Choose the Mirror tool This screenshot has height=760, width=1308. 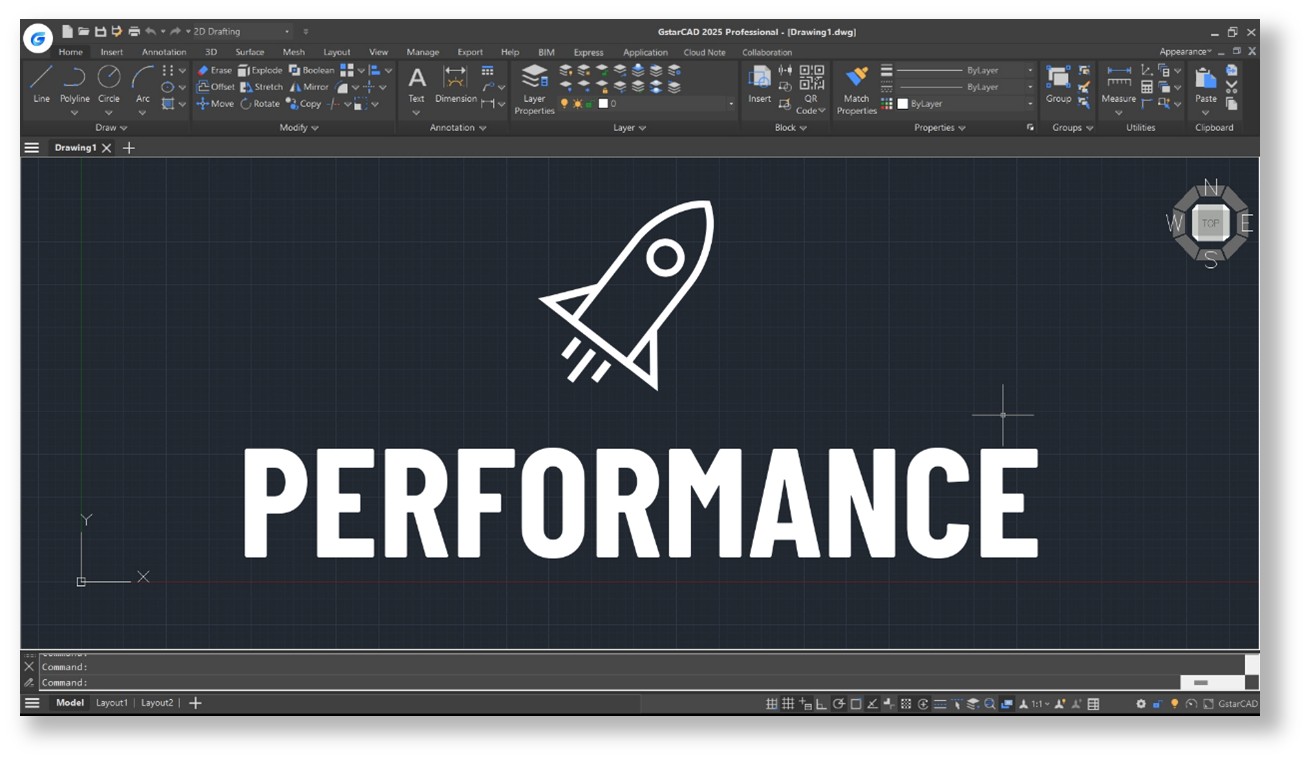click(x=309, y=87)
